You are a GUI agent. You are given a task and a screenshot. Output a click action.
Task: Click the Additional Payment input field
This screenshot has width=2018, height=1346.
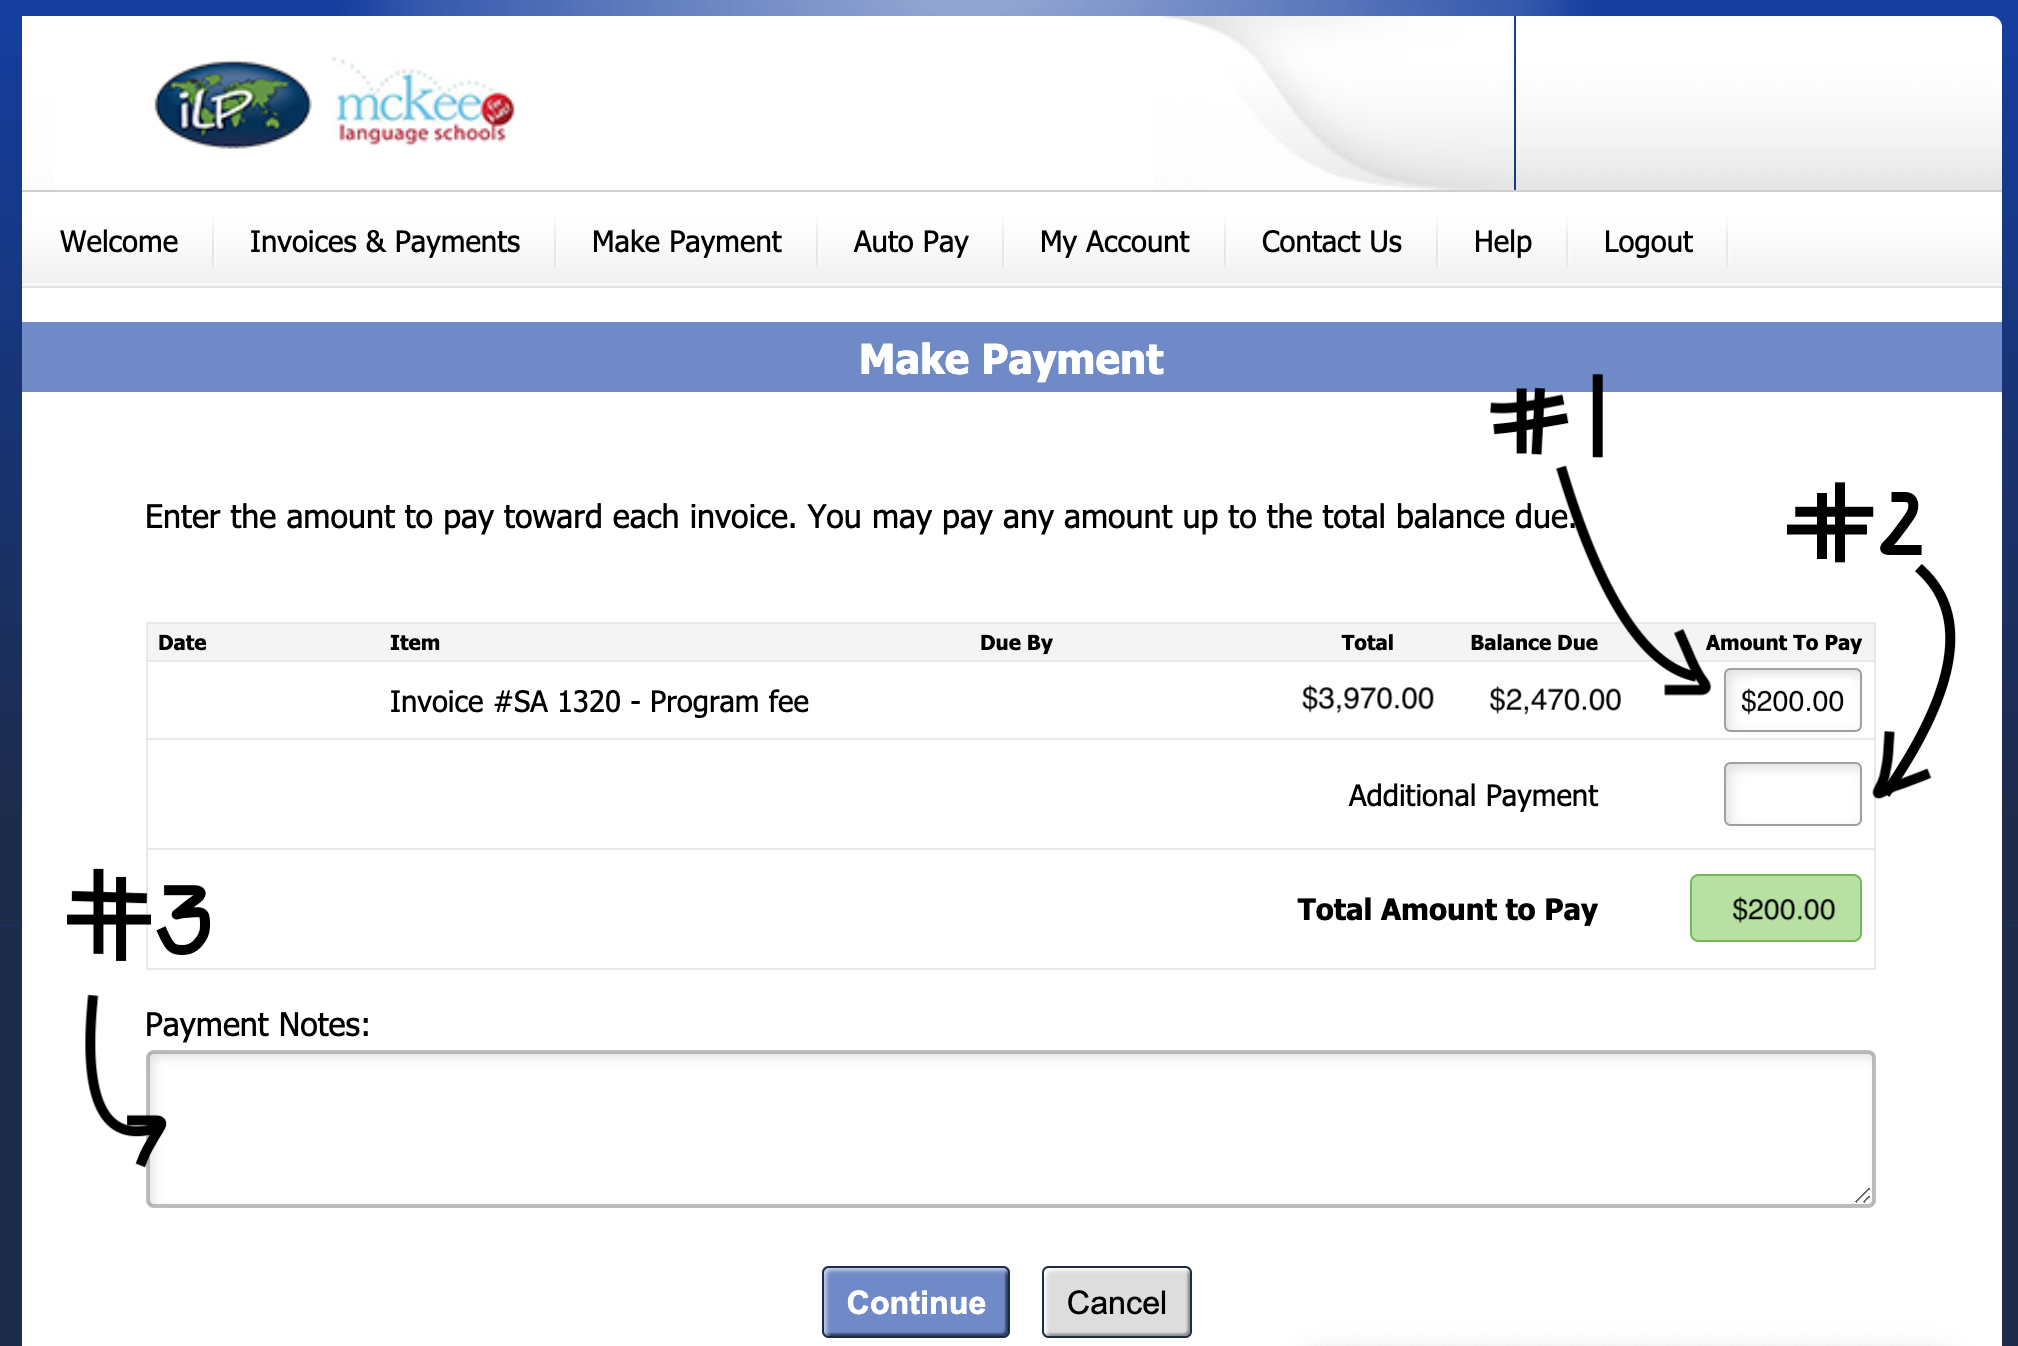coord(1790,793)
